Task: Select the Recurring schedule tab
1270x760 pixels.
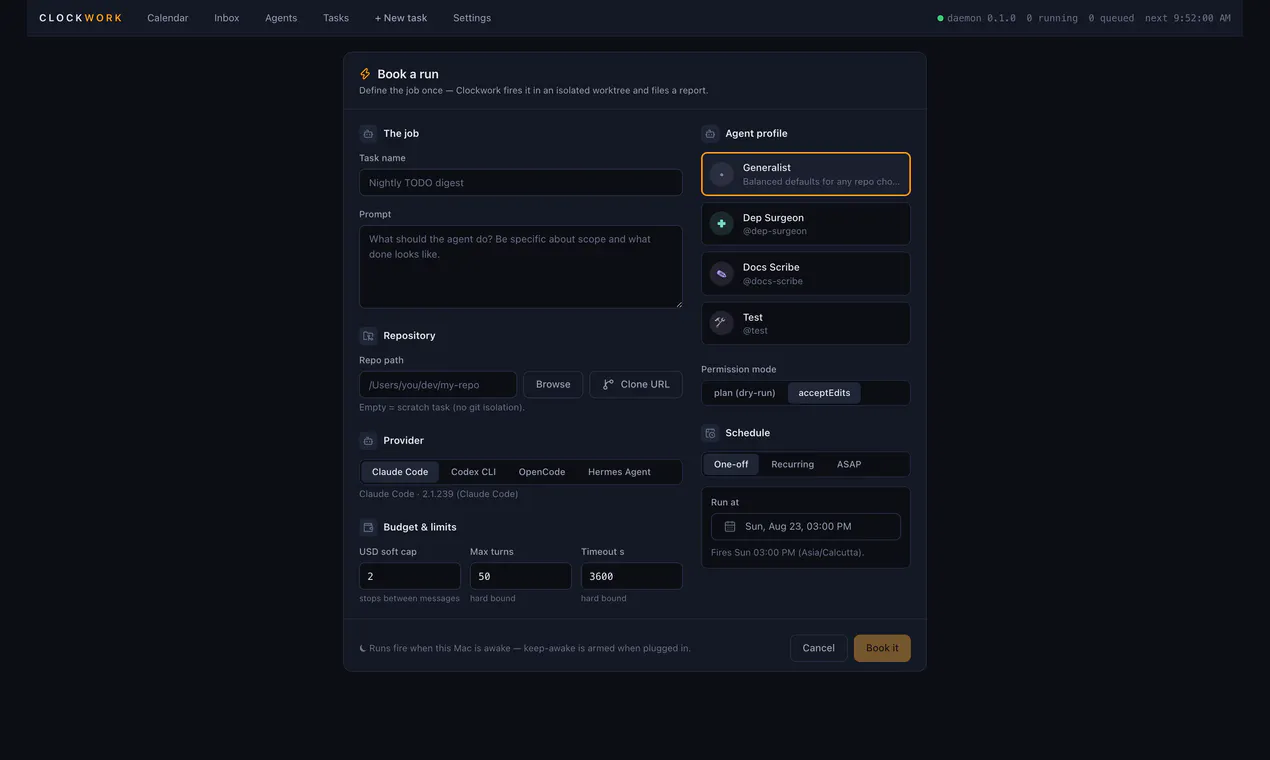Action: coord(793,464)
